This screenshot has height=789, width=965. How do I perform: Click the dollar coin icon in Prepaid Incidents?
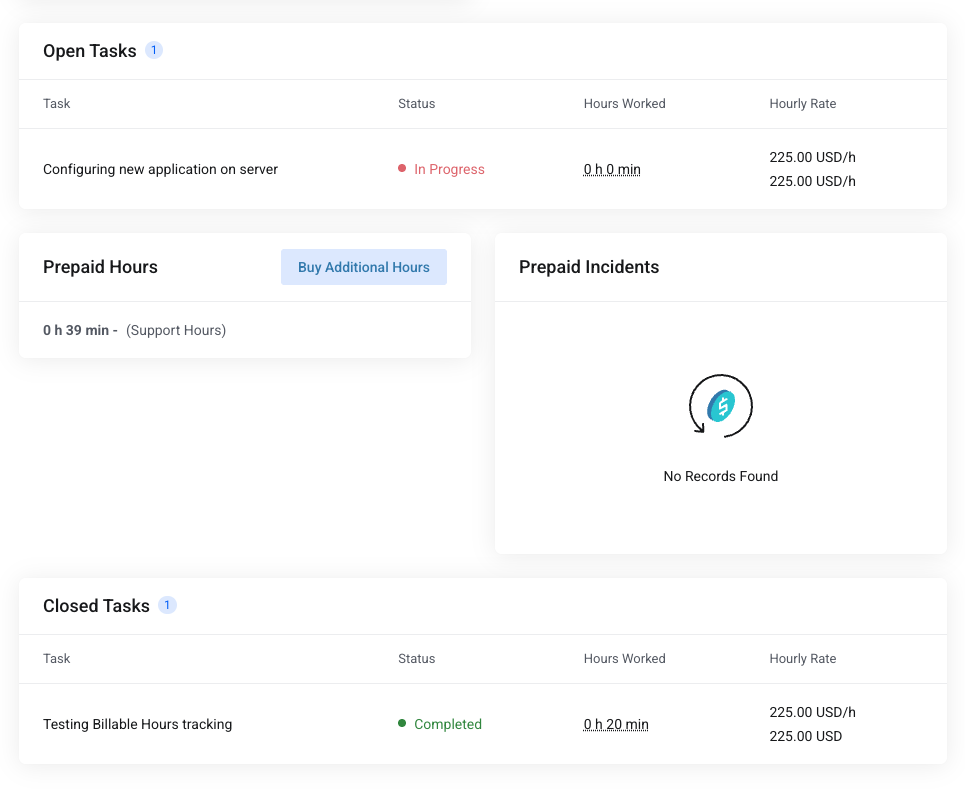click(x=720, y=405)
